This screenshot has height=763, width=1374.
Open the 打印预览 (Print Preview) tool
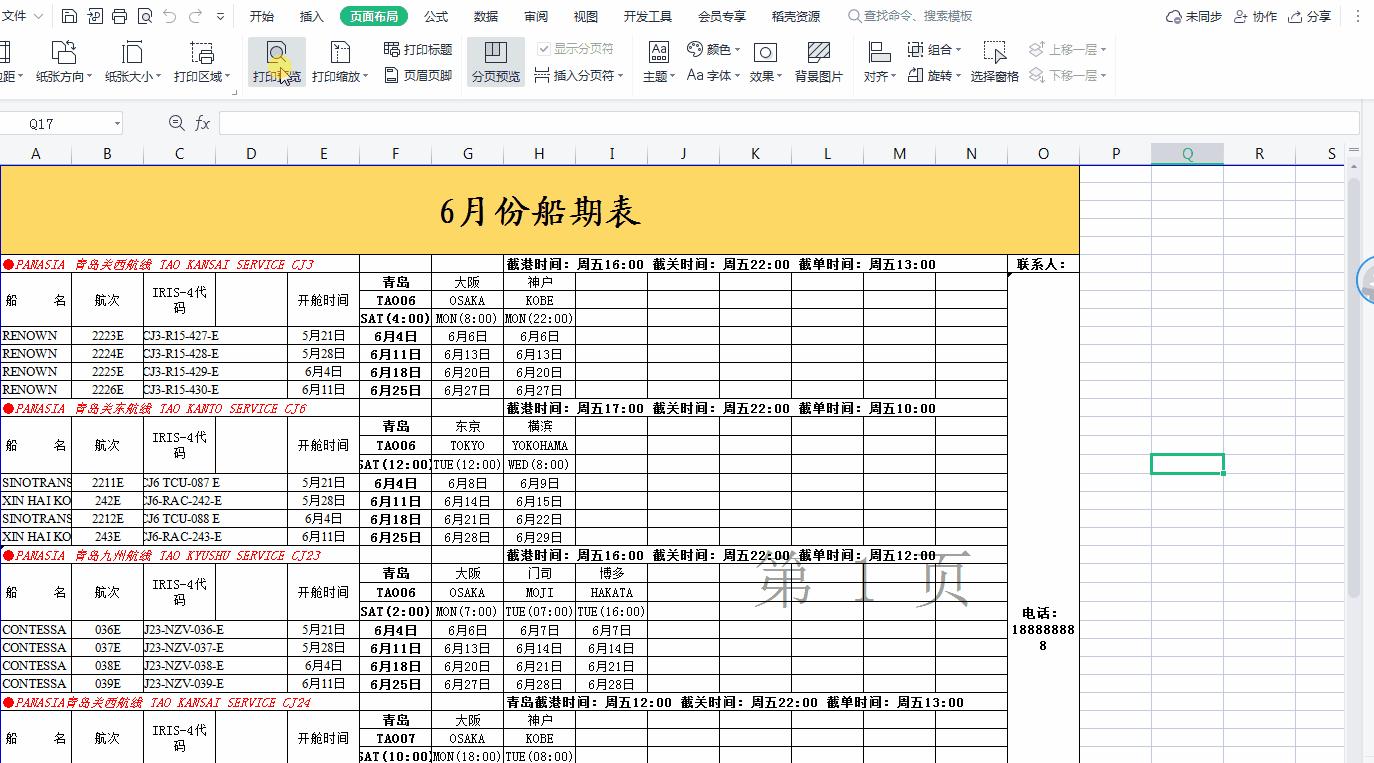[x=276, y=60]
